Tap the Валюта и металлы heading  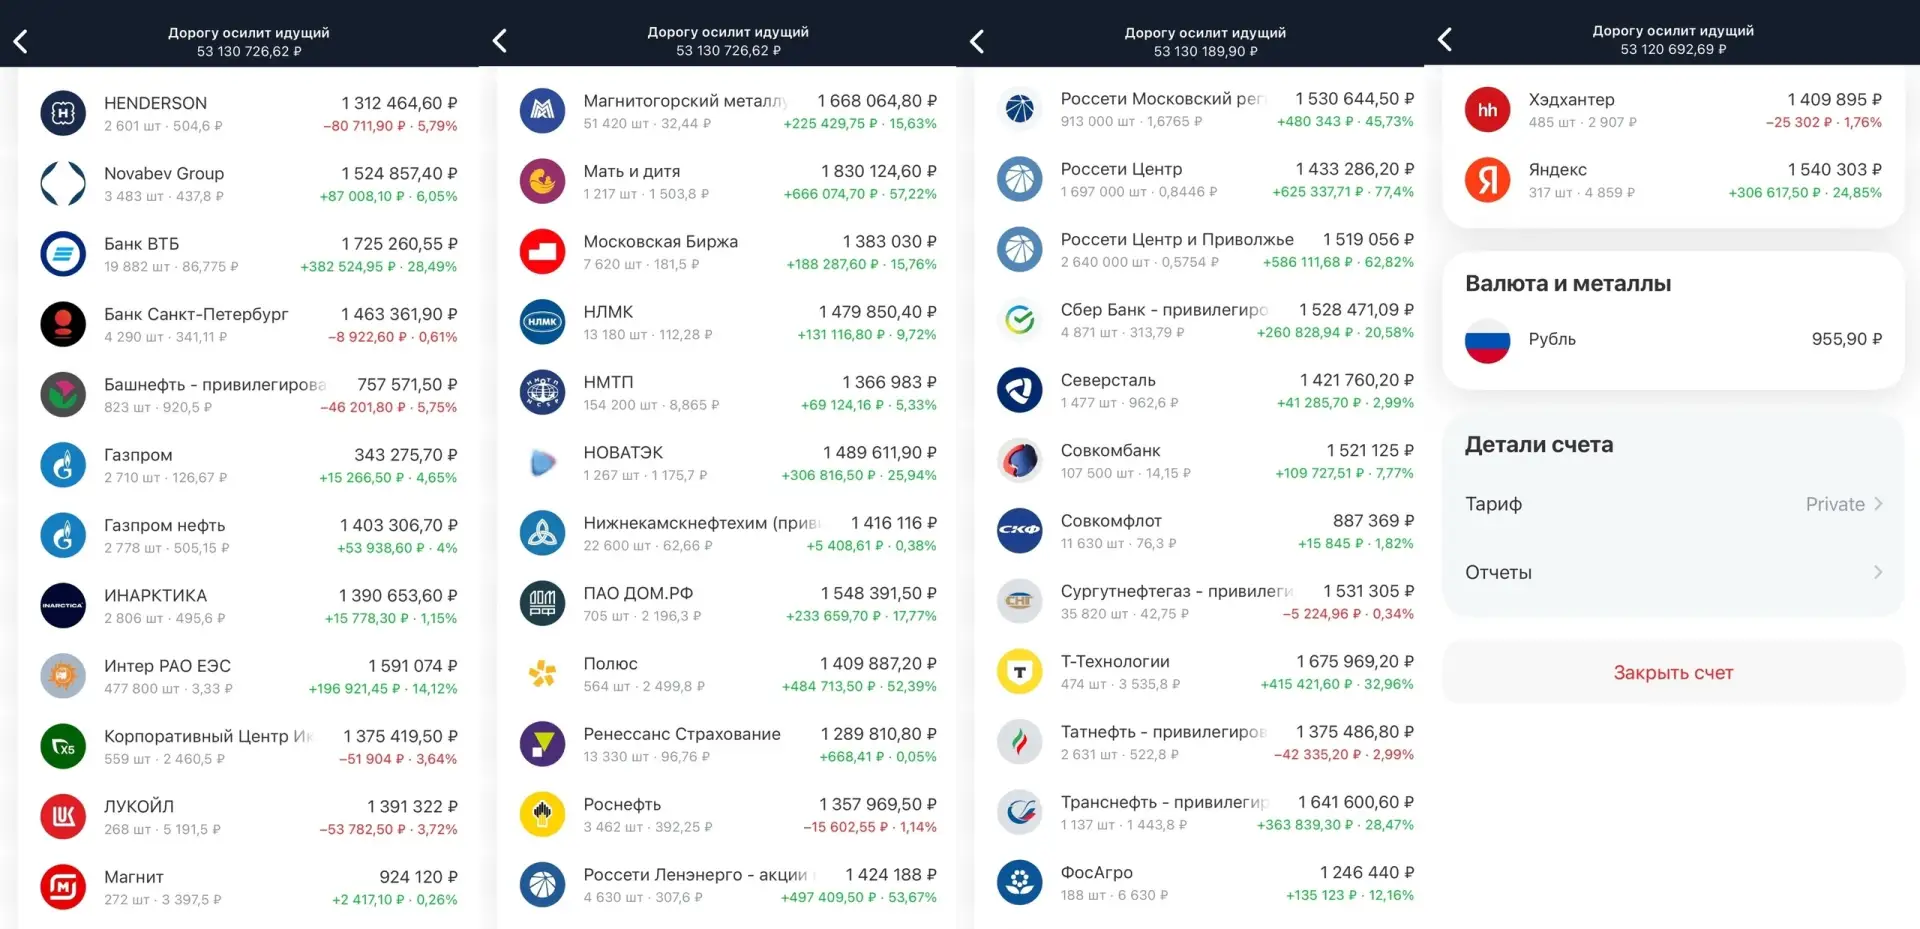tap(1568, 284)
